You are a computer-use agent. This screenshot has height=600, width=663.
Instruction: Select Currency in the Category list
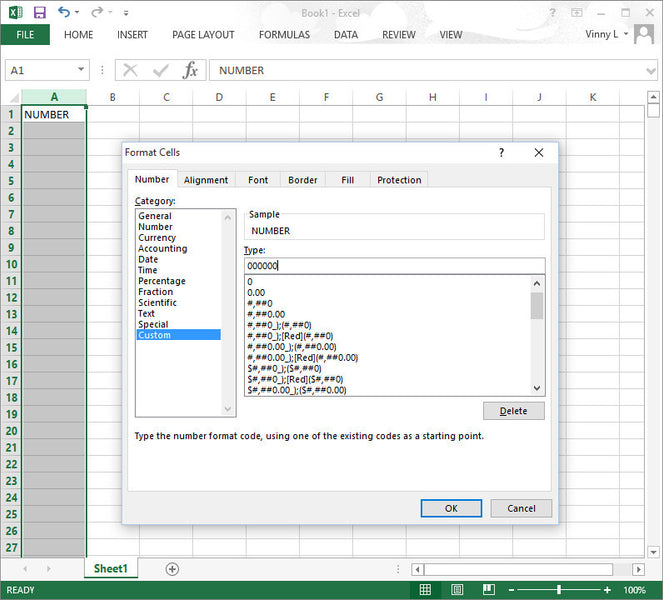(x=157, y=238)
